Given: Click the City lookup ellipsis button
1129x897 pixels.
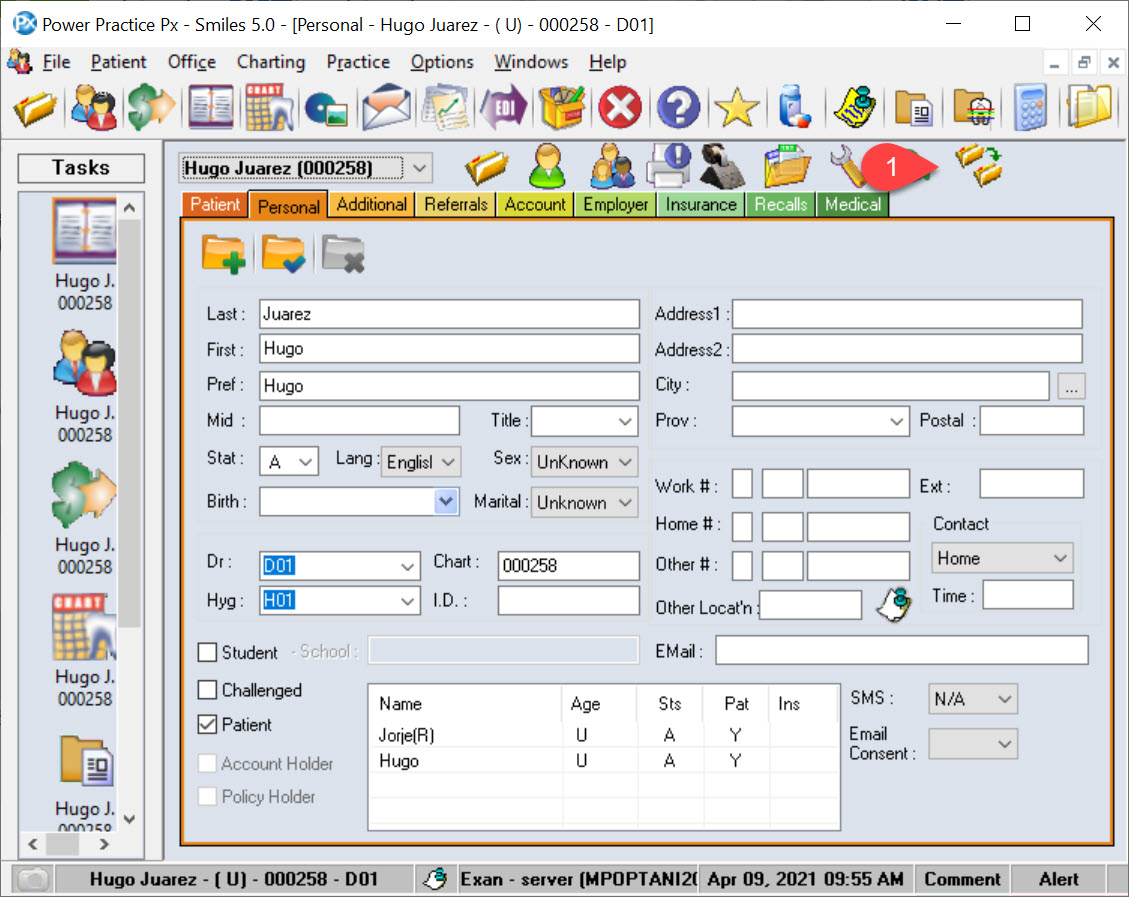Looking at the screenshot, I should click(x=1071, y=387).
